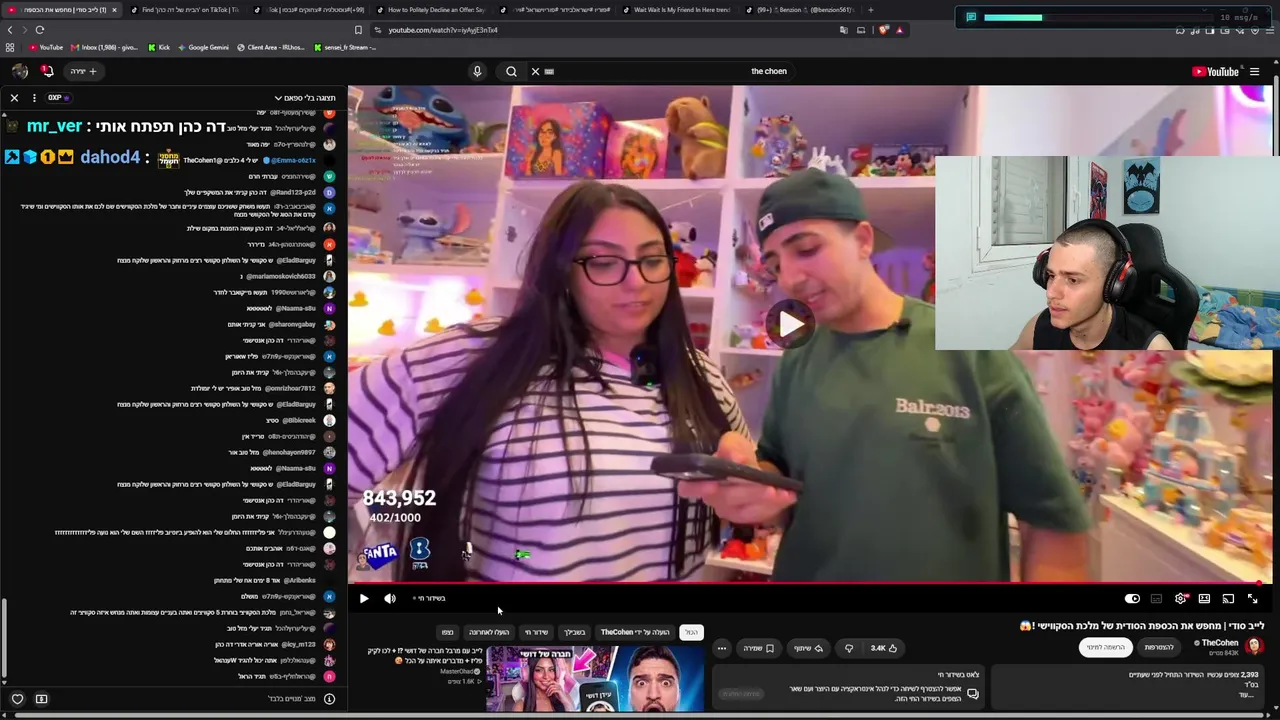Dislike the video
This screenshot has height=720, width=1280.
click(849, 648)
